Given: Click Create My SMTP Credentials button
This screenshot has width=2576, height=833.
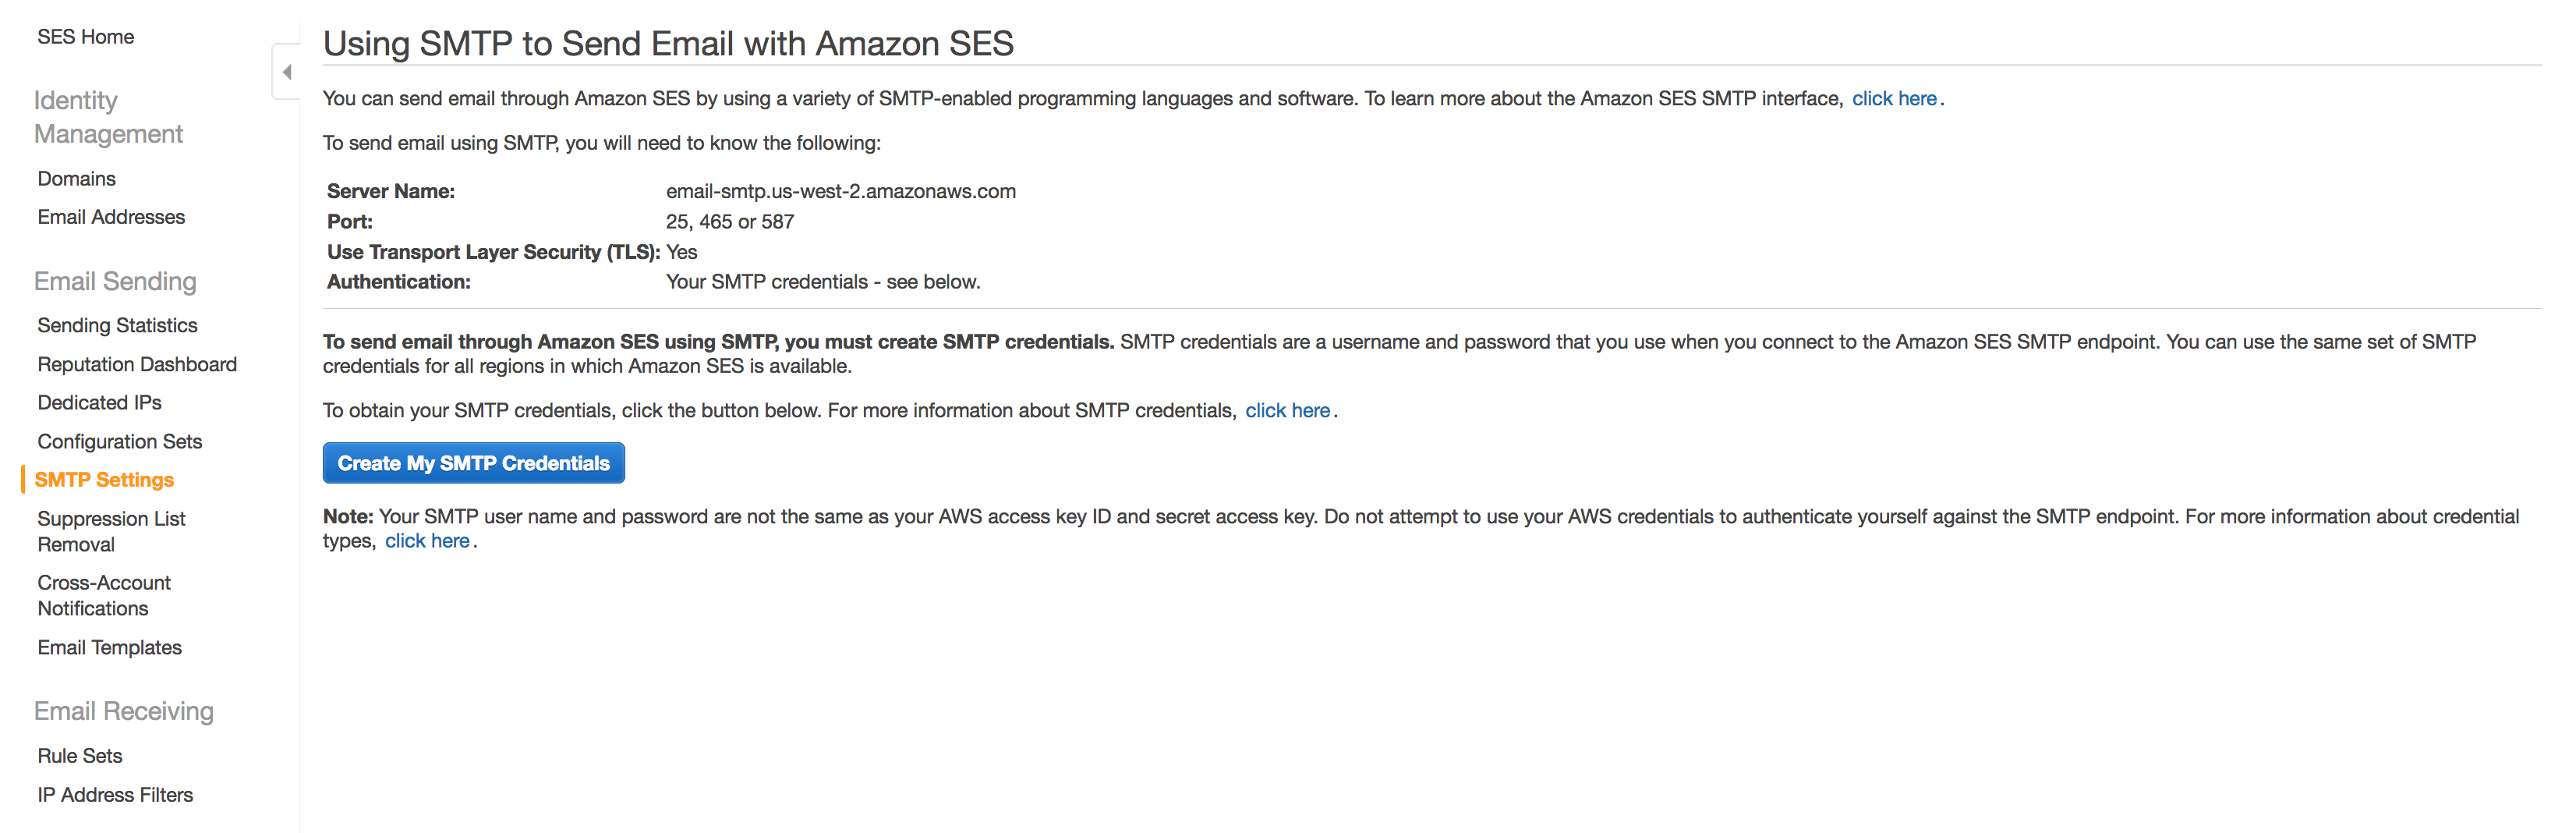Looking at the screenshot, I should 473,463.
